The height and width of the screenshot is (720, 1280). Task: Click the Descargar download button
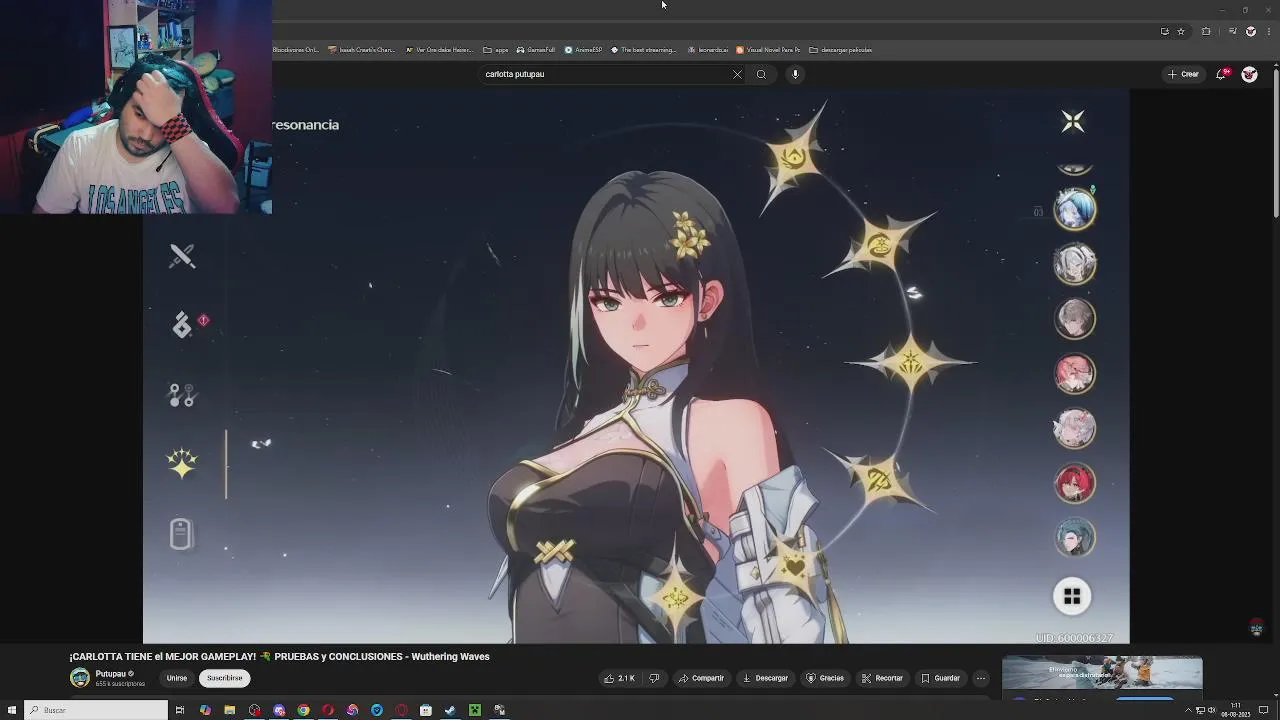(x=765, y=678)
